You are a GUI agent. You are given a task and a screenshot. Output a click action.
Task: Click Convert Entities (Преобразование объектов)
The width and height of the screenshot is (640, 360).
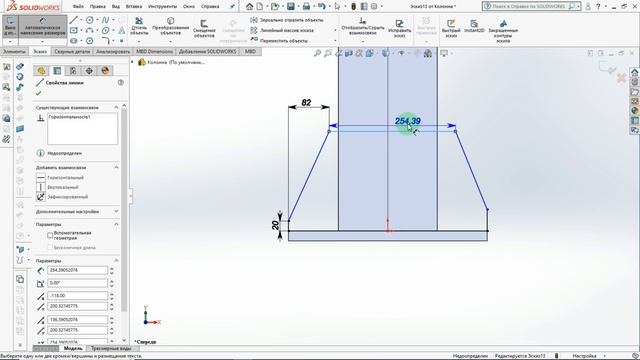(x=171, y=27)
